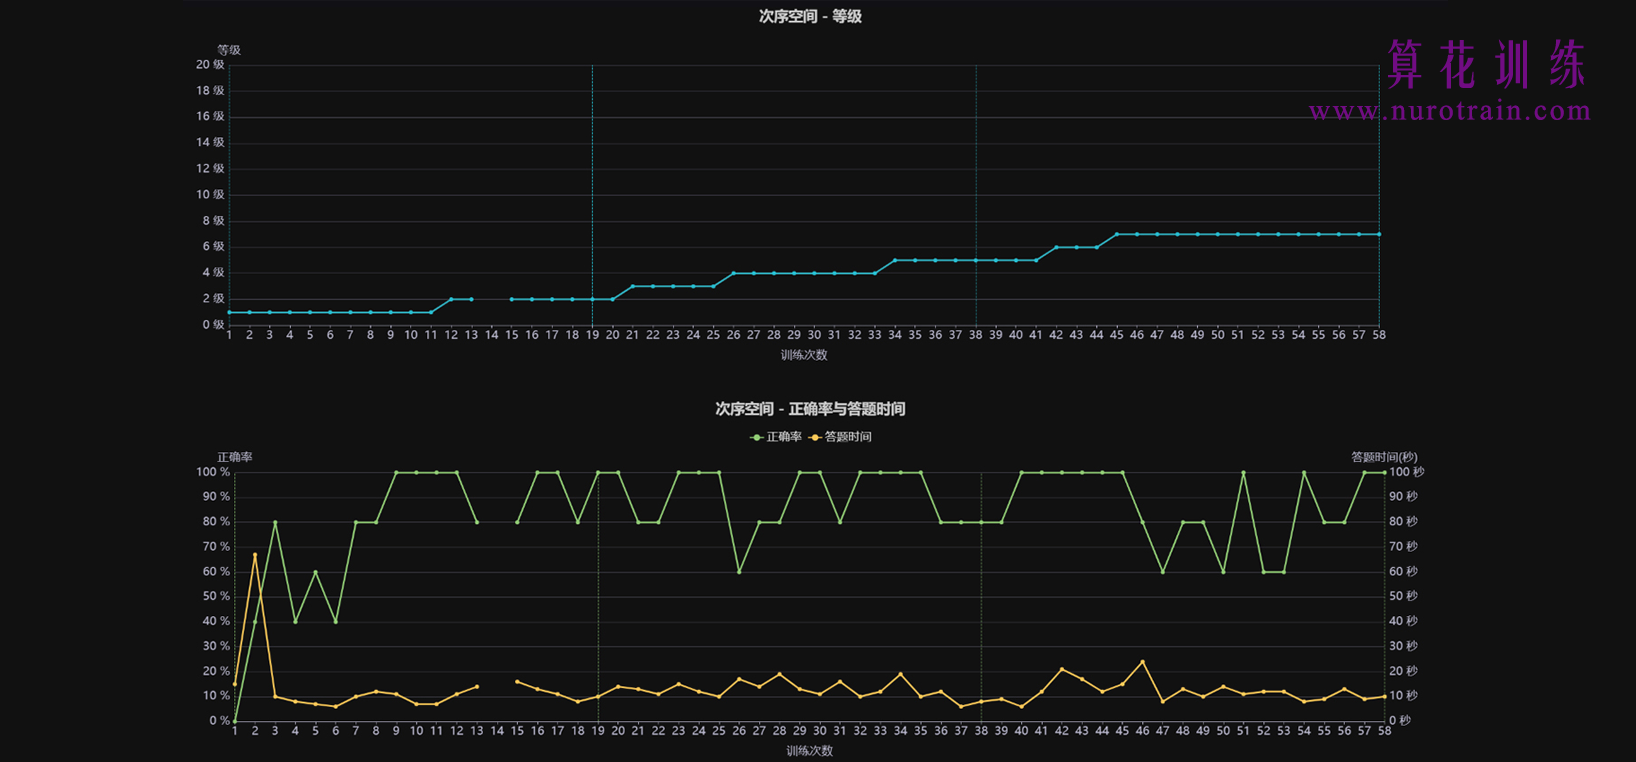1636x762 pixels.
Task: Select level chart point at training 21
Action: pyautogui.click(x=633, y=286)
